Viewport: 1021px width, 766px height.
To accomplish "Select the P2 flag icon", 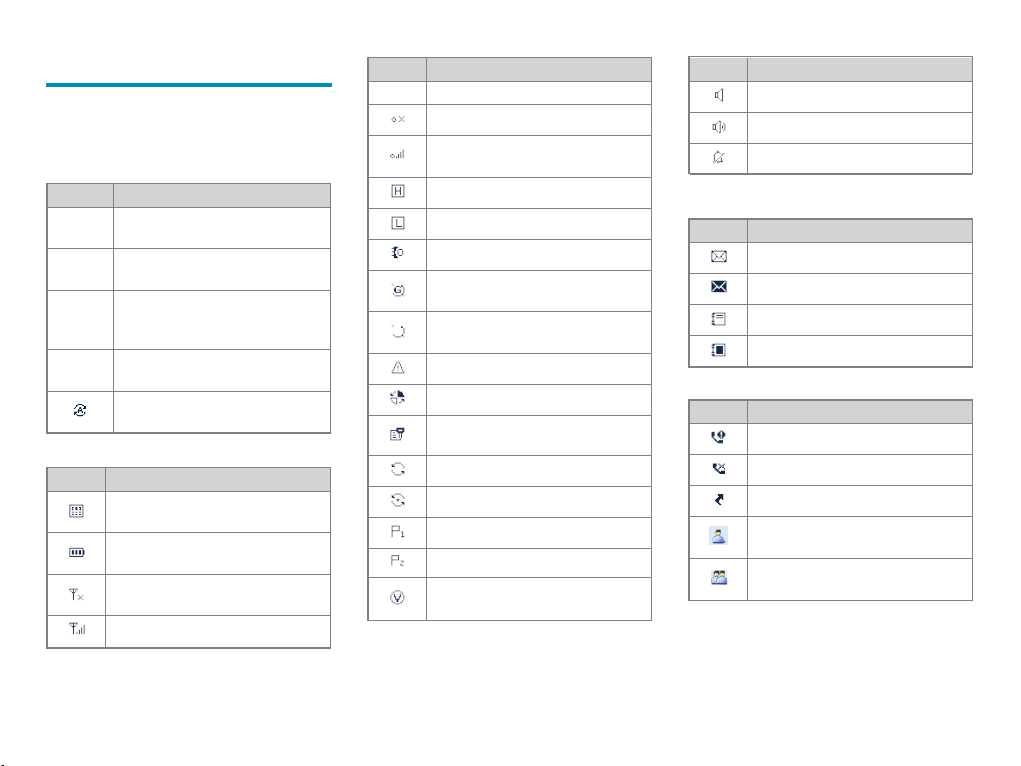I will pos(397,560).
